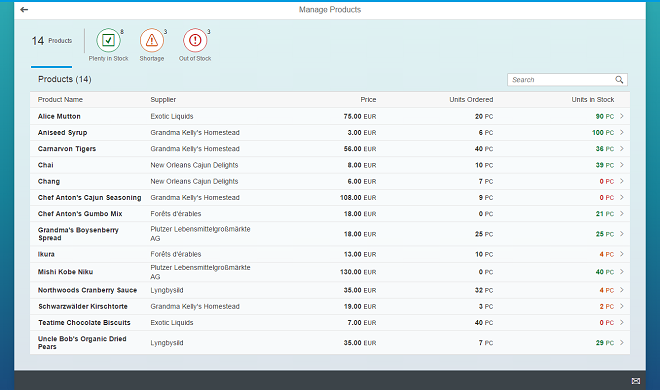Viewport: 660px width, 390px height.
Task: Select the Out of Stock icon filter
Action: [x=195, y=40]
